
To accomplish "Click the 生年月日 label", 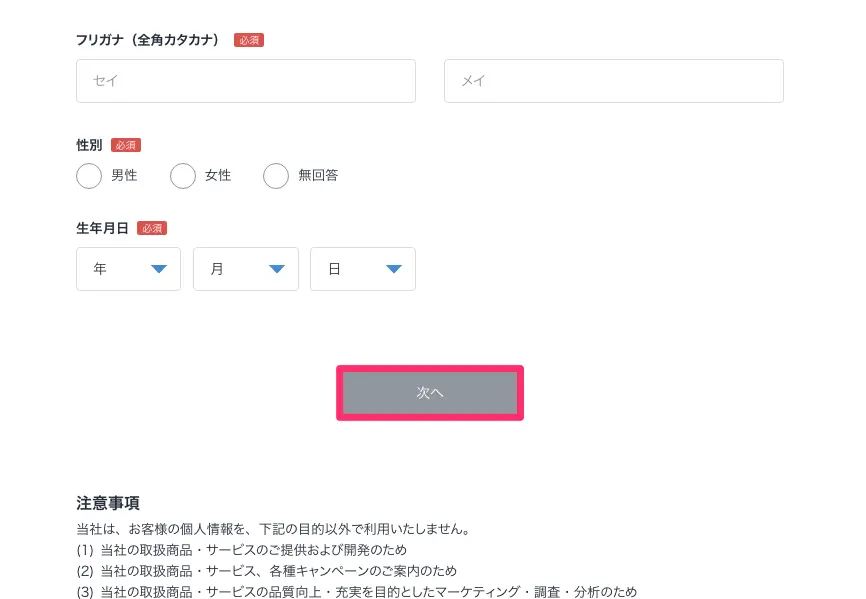I will point(102,228).
